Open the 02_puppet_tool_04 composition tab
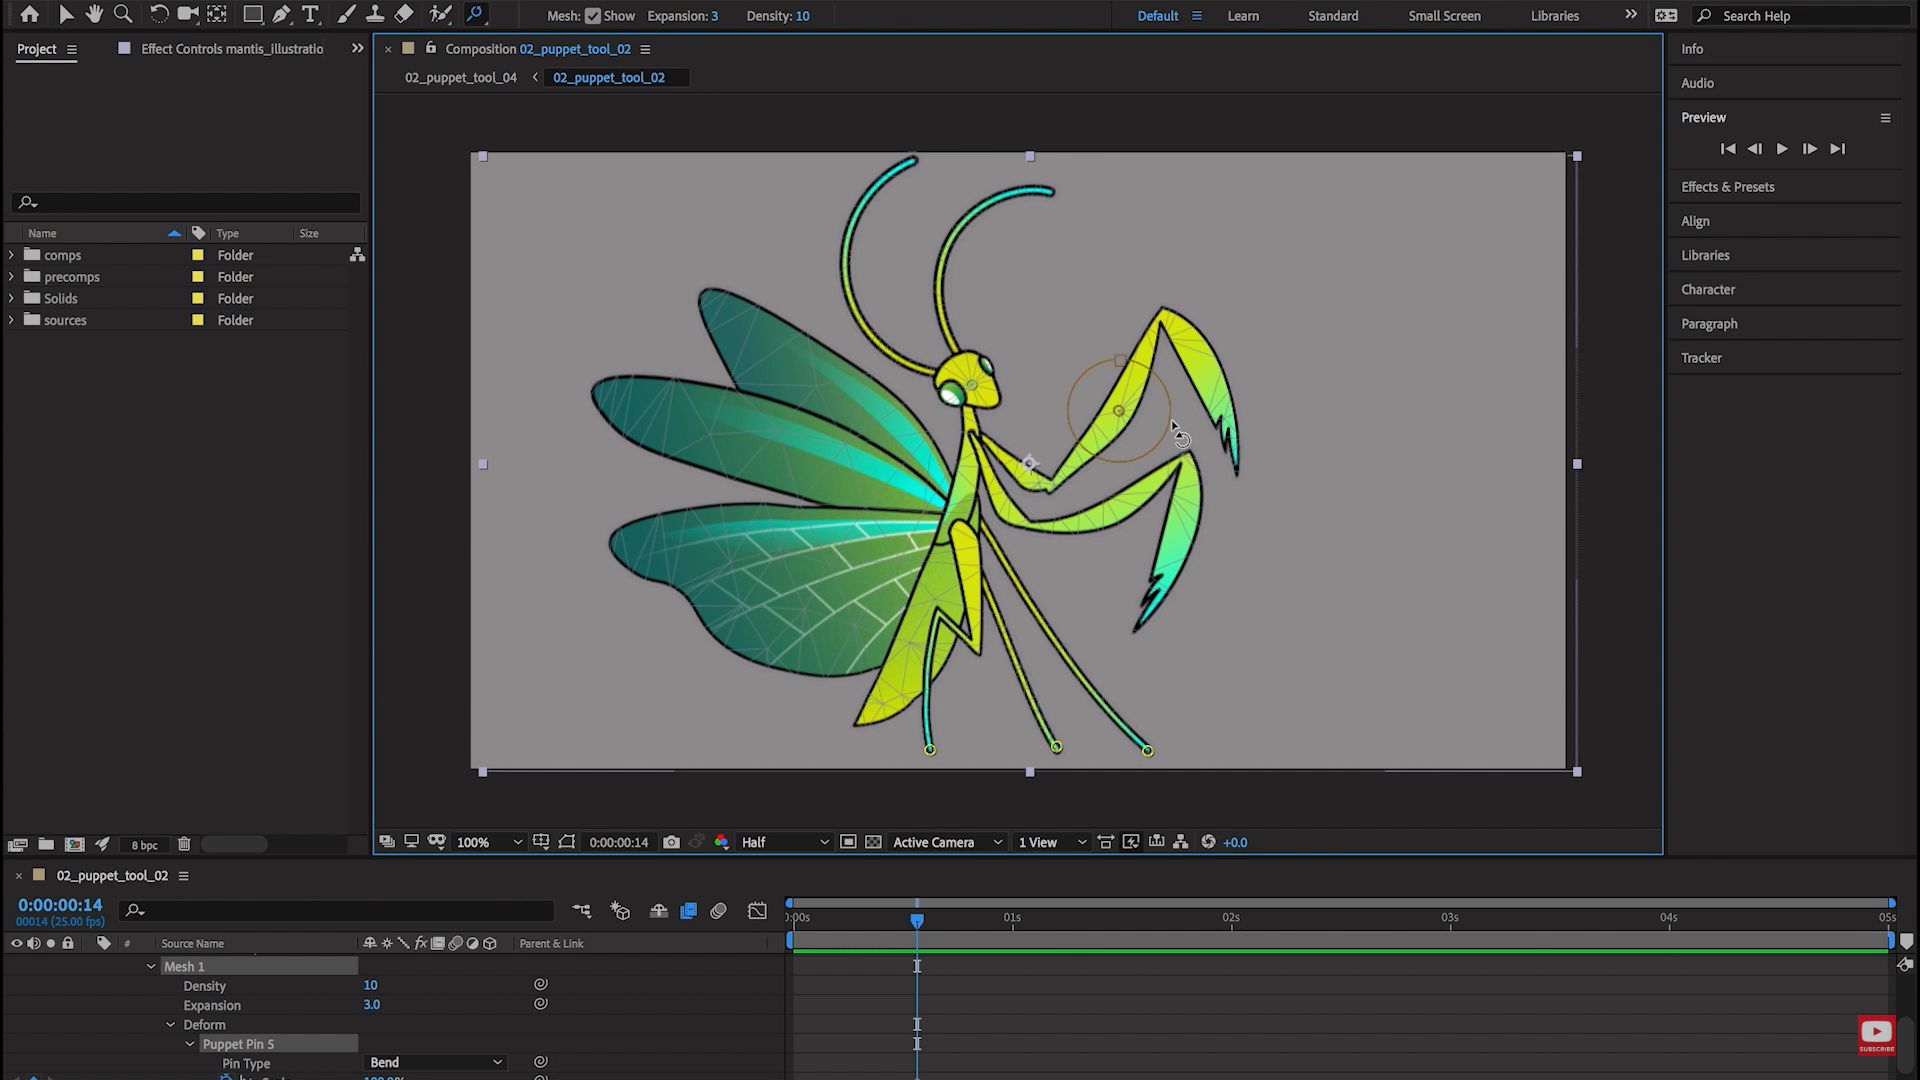The width and height of the screenshot is (1920, 1080). (460, 77)
